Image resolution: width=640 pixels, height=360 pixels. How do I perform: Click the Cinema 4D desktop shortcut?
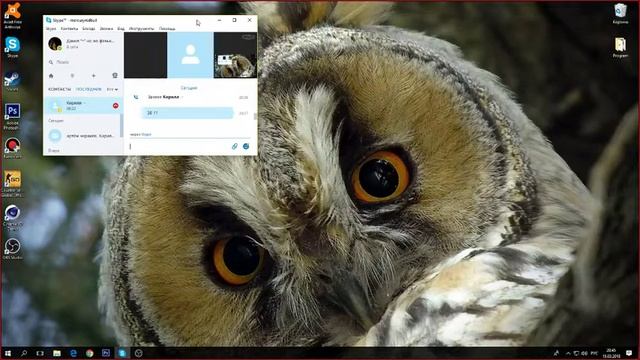point(12,218)
